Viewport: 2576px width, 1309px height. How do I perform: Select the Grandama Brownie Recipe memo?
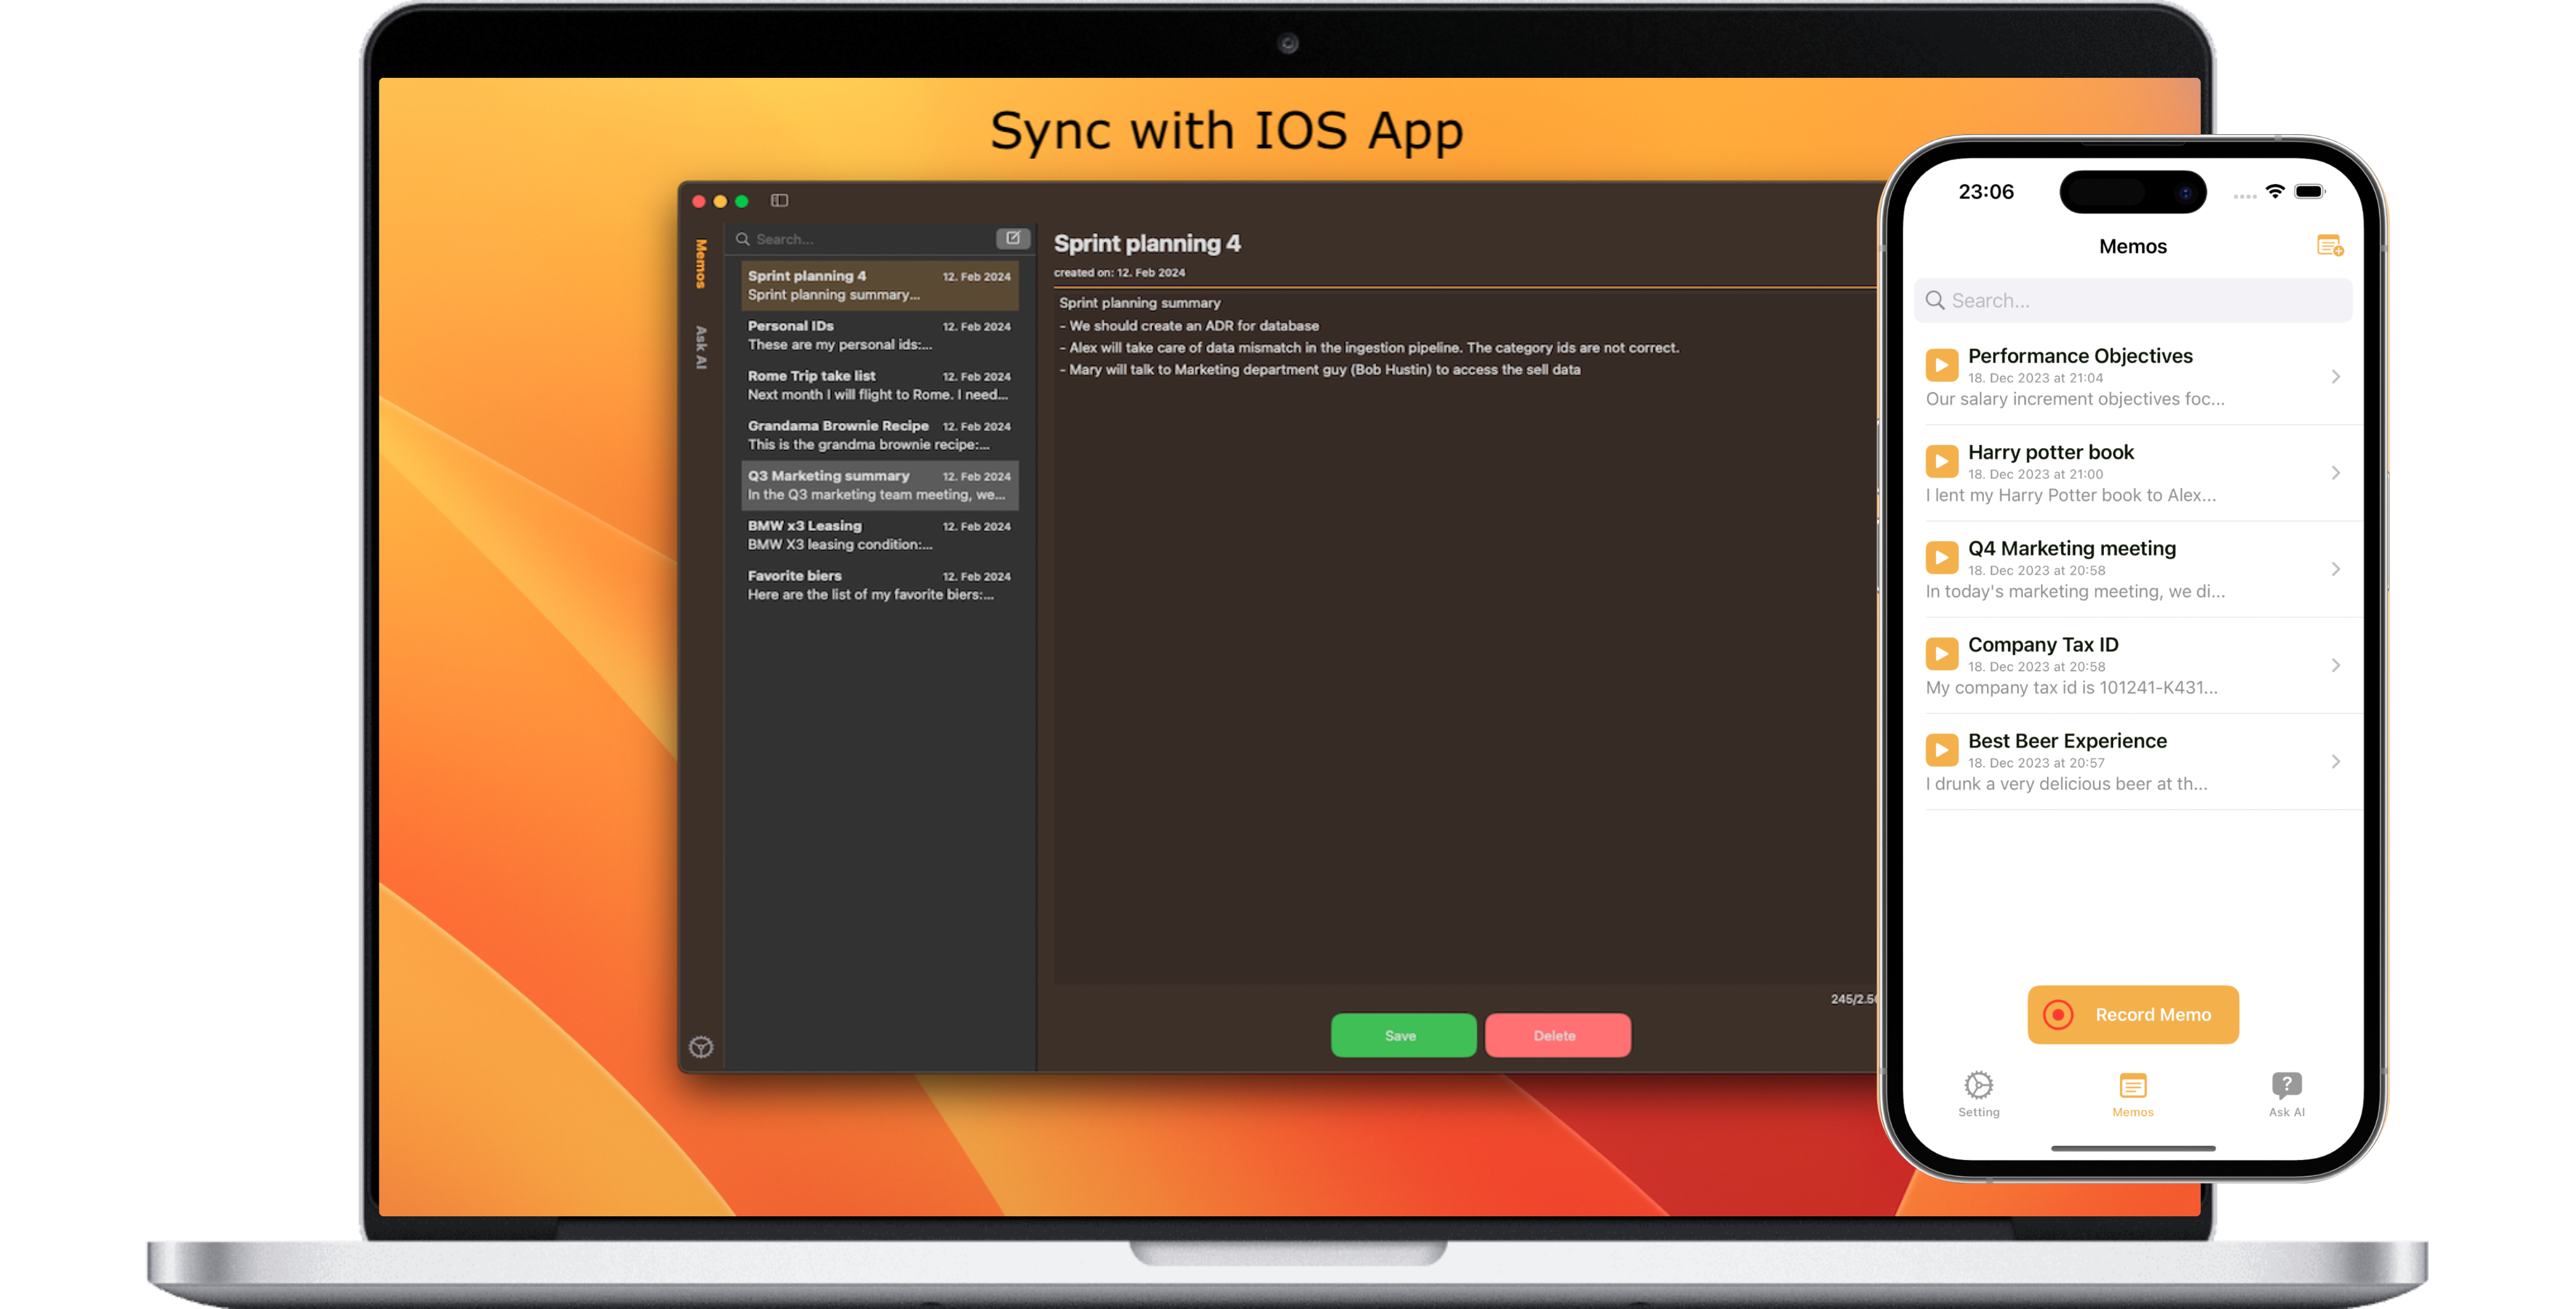(x=879, y=435)
